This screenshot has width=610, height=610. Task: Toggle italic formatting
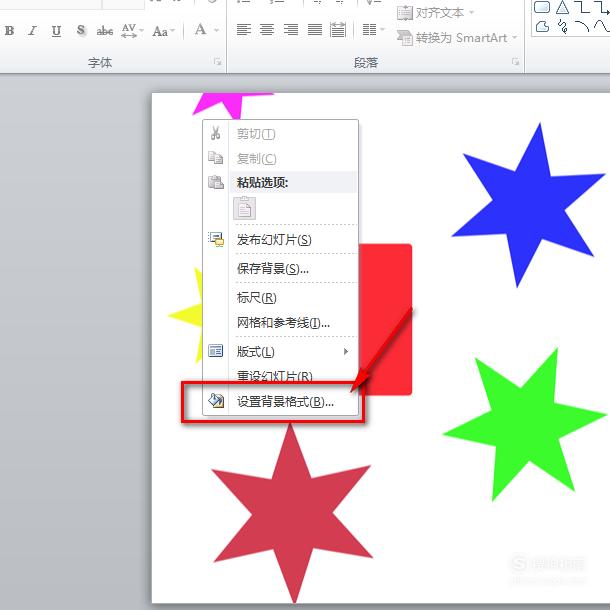(x=32, y=30)
